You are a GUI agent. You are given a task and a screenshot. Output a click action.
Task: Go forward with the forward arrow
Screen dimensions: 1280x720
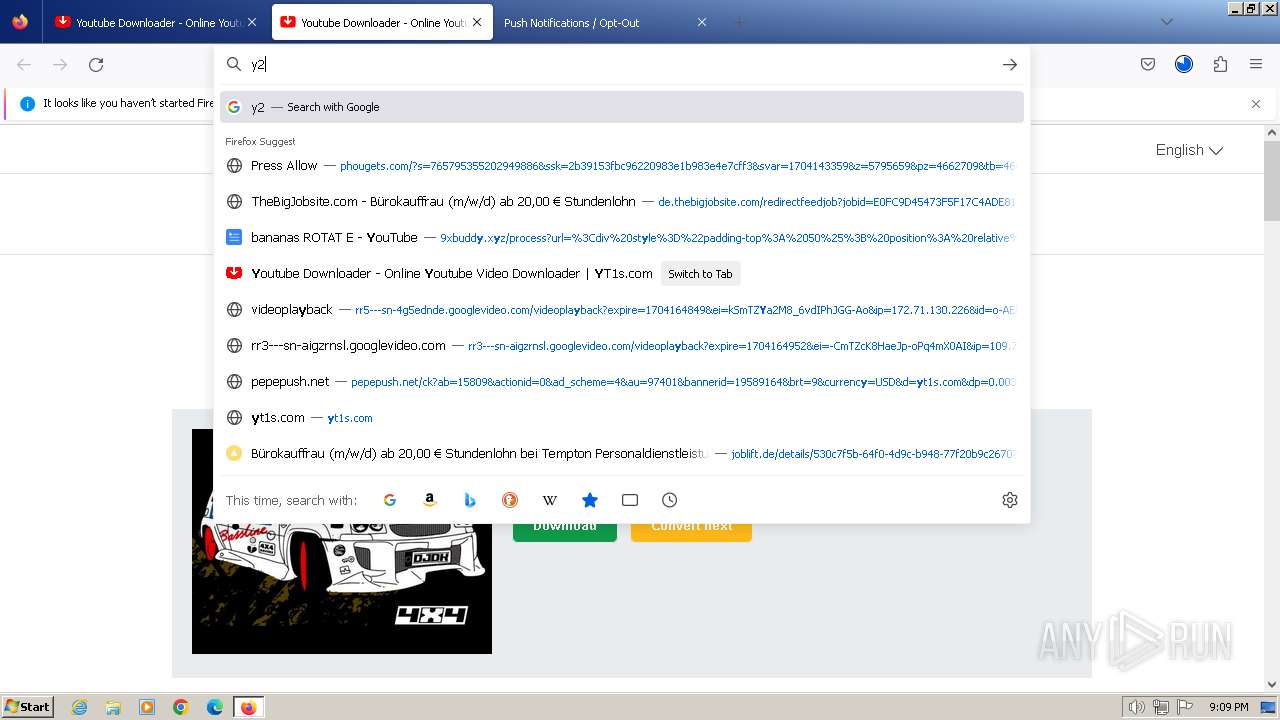tap(60, 64)
